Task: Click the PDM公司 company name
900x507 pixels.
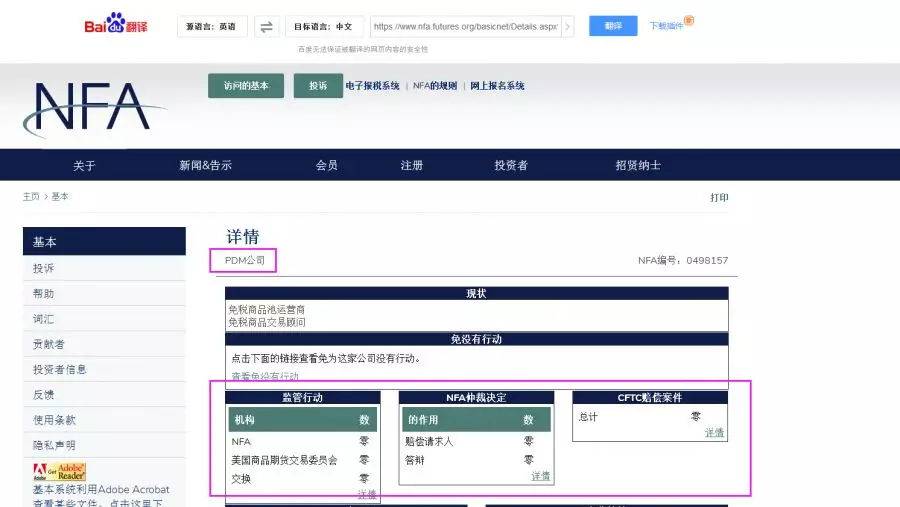Action: point(245,260)
